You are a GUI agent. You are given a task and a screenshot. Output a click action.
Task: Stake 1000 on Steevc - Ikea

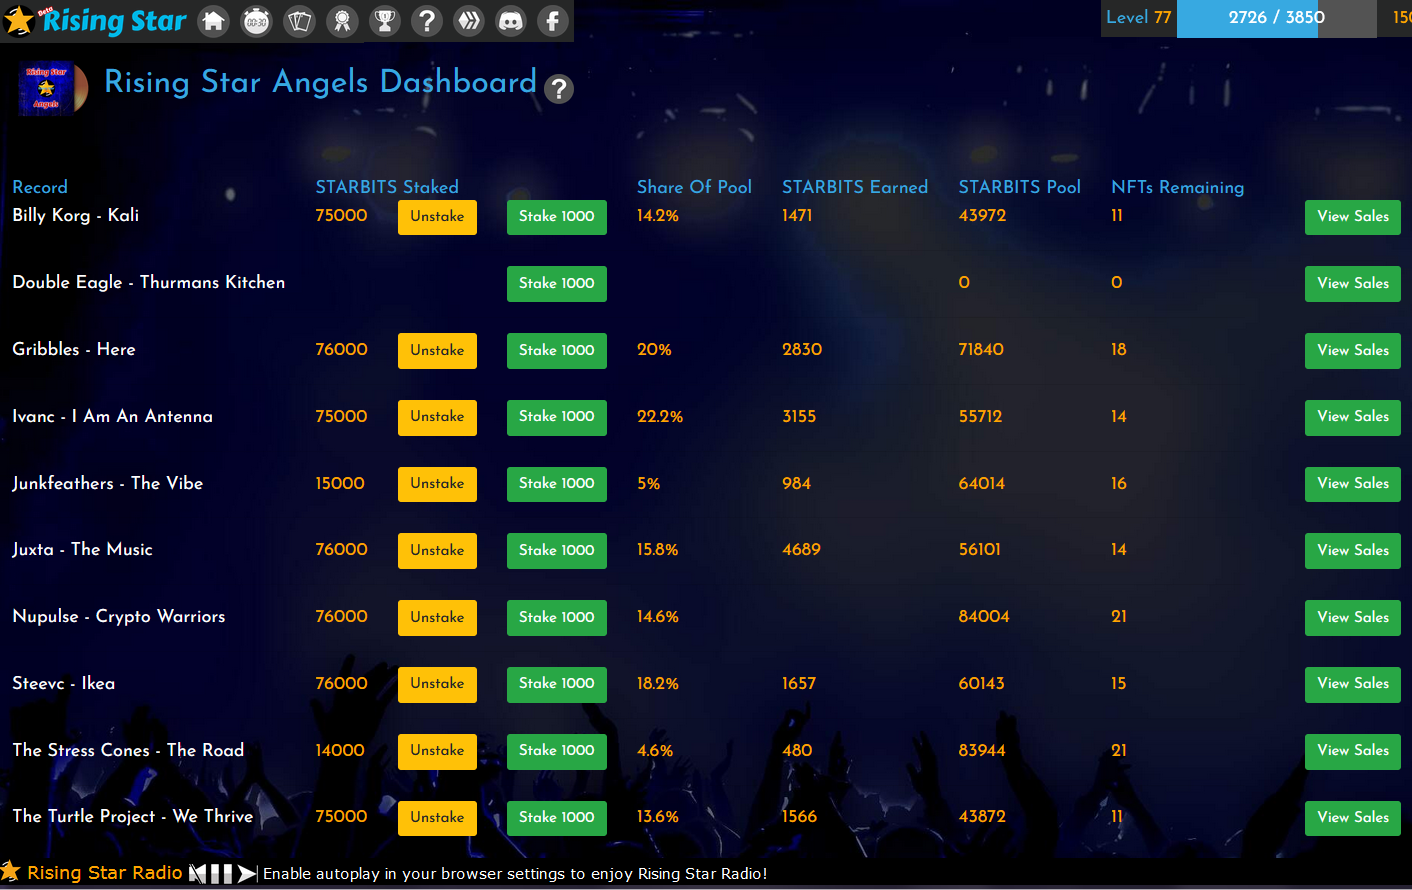tap(557, 684)
